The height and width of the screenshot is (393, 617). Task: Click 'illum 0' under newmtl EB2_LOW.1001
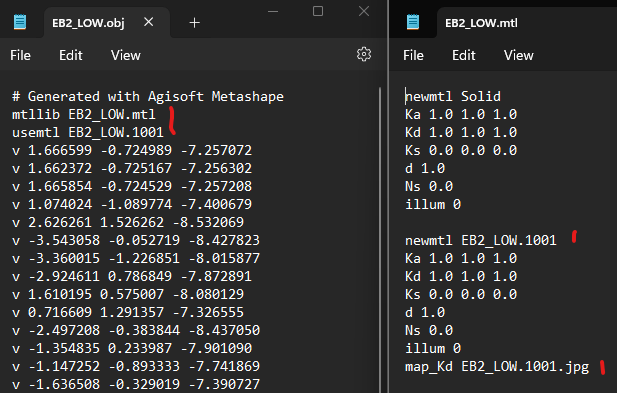point(433,349)
